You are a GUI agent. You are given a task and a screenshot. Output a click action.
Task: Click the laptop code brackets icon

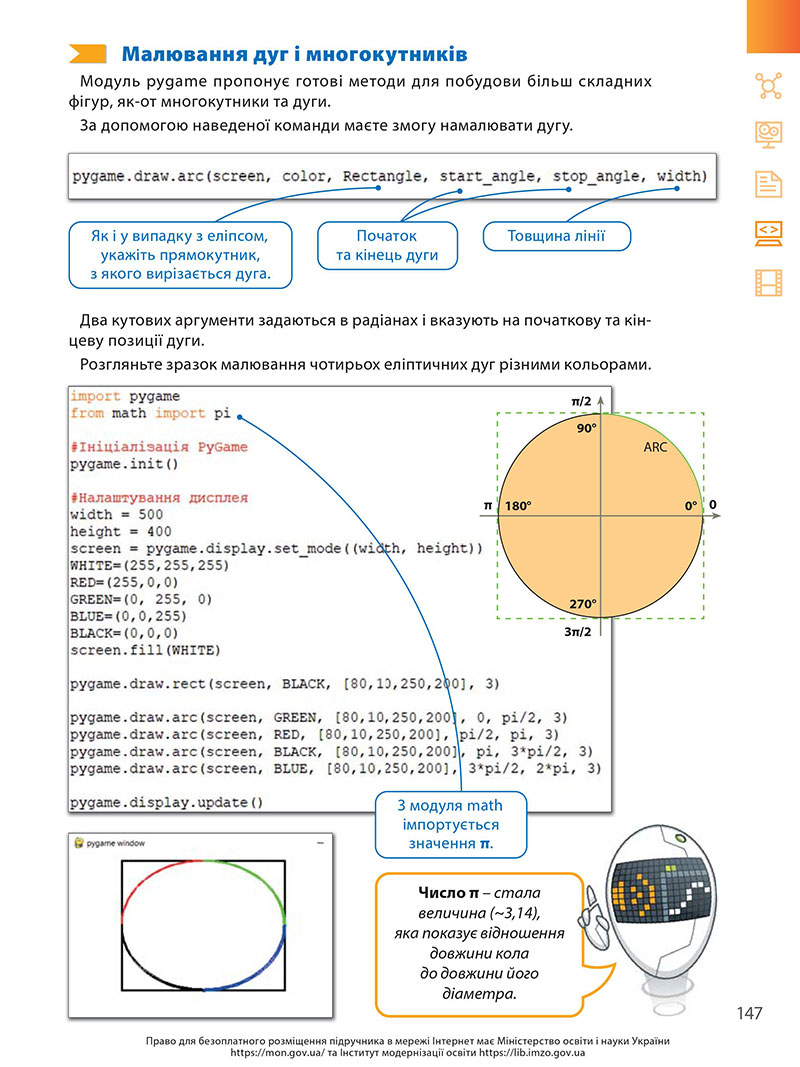(x=768, y=233)
